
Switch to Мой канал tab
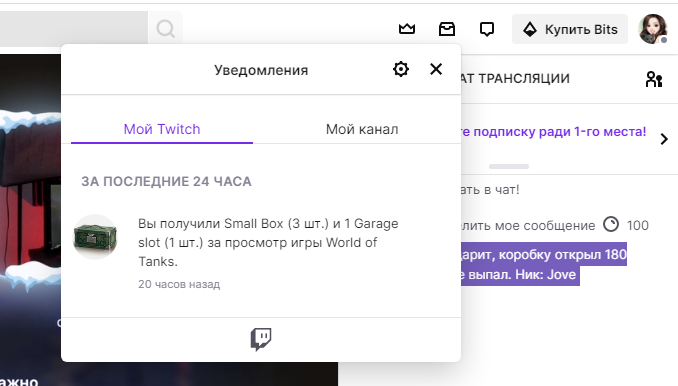point(362,129)
